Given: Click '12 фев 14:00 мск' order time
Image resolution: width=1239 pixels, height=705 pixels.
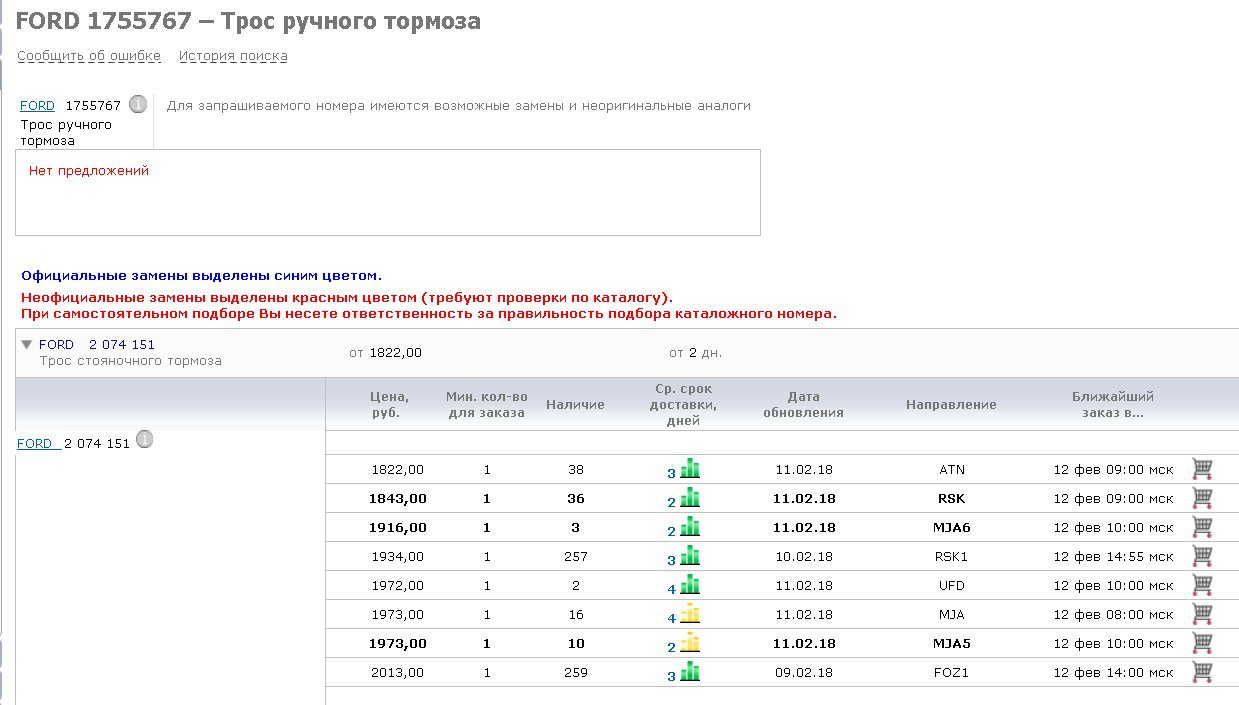Looking at the screenshot, I should 1113,672.
